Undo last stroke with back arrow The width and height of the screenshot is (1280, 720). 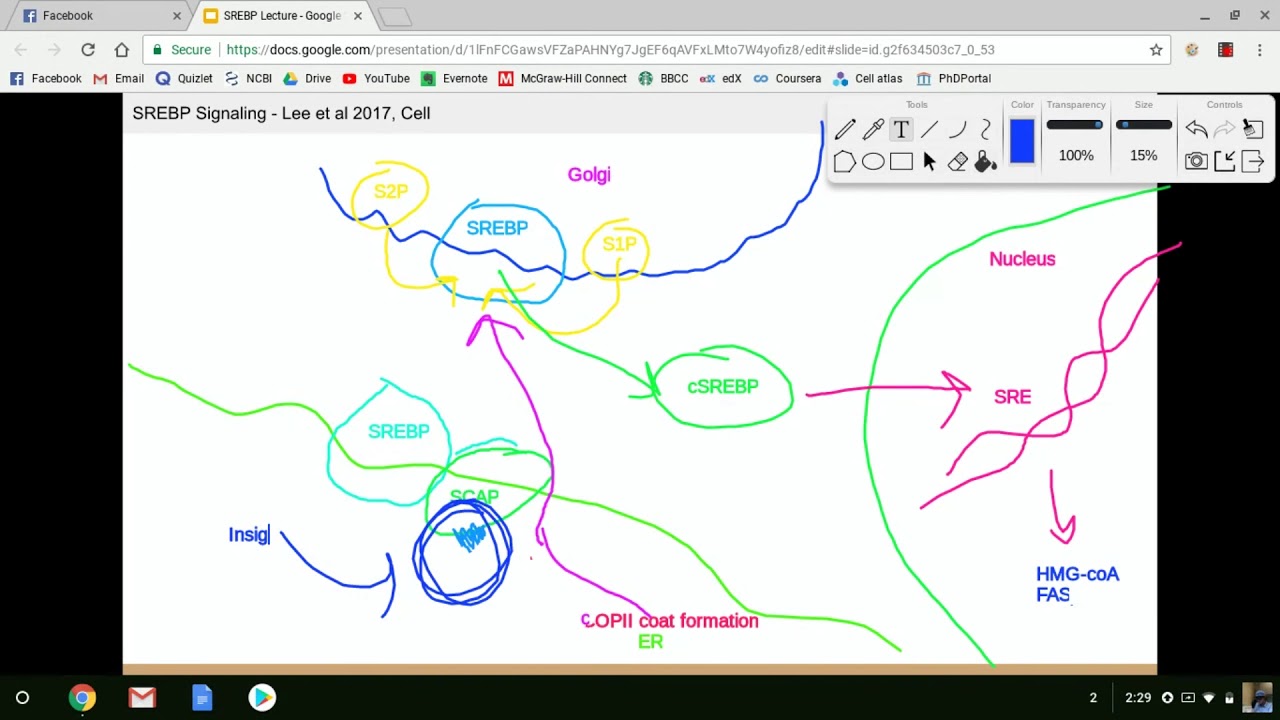tap(1196, 128)
